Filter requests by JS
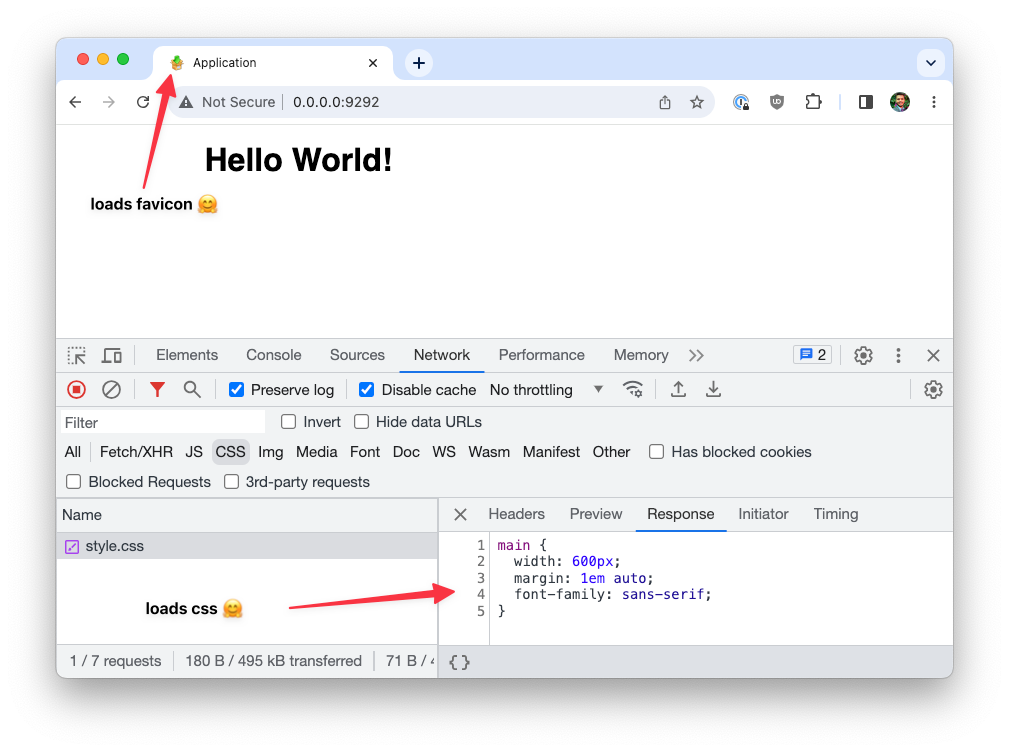Screen dimensions: 1009x752 [x=194, y=452]
